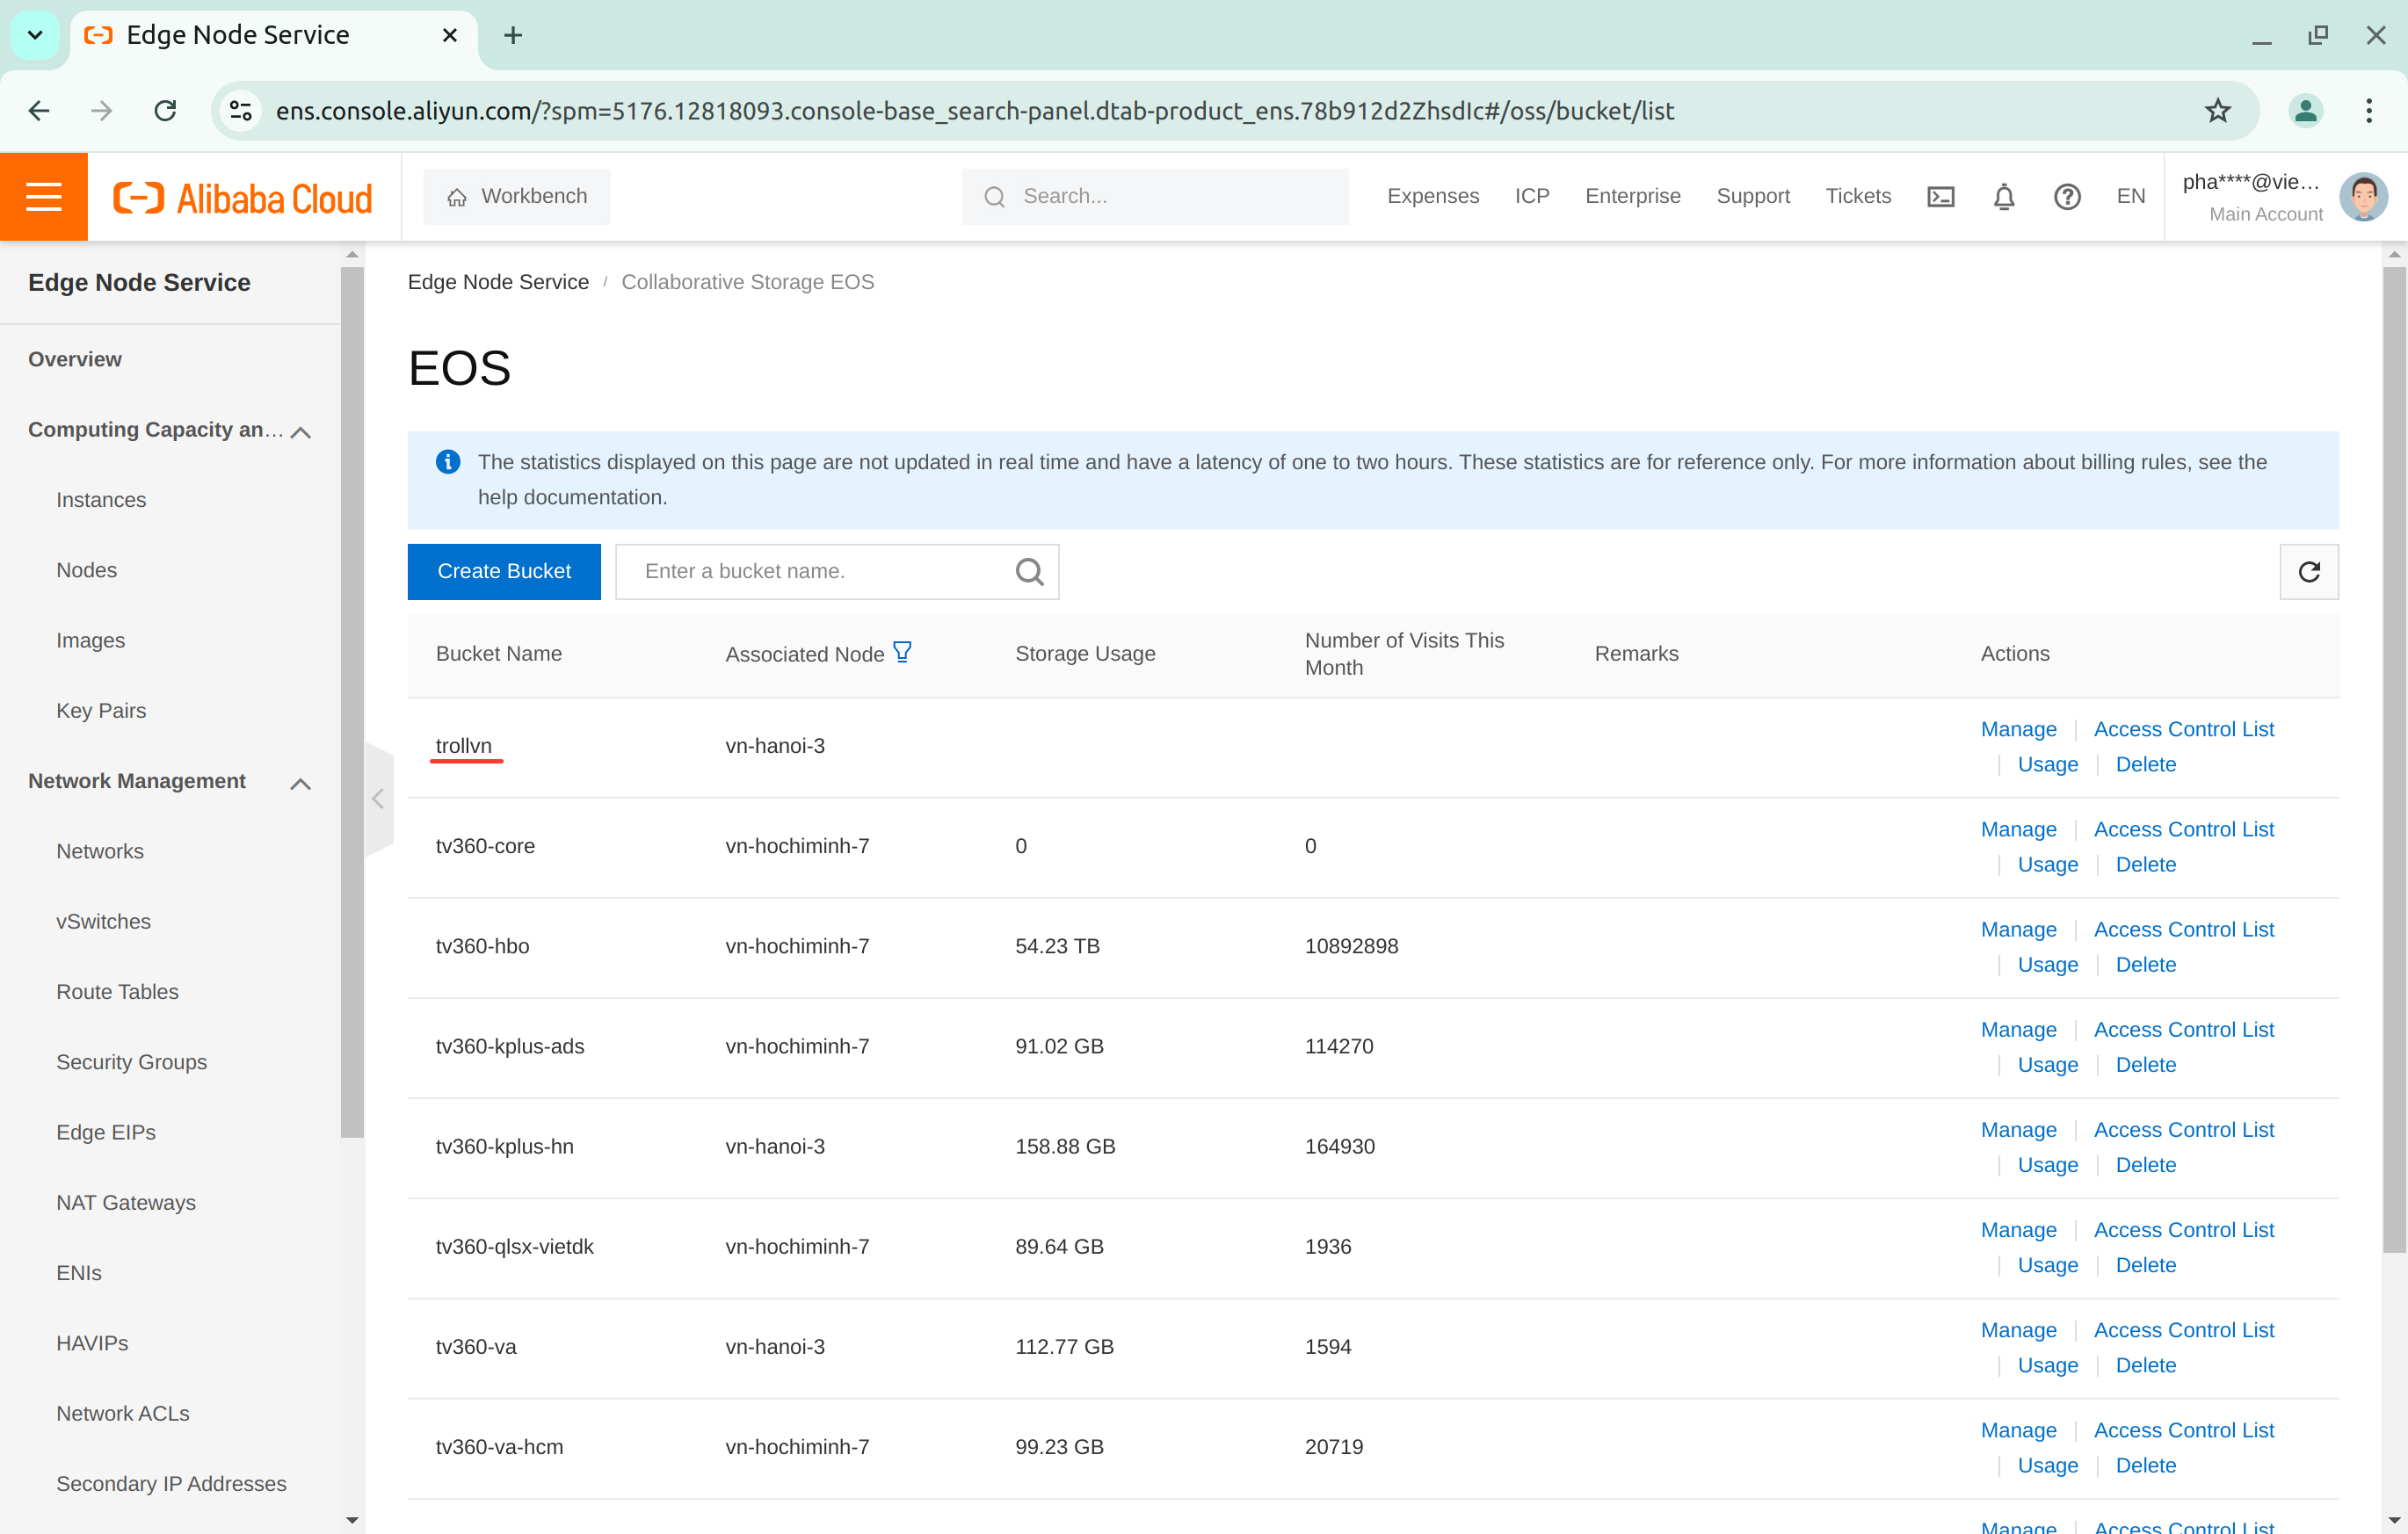Collapse the sidebar with the arrow handle
The height and width of the screenshot is (1534, 2408).
point(379,798)
